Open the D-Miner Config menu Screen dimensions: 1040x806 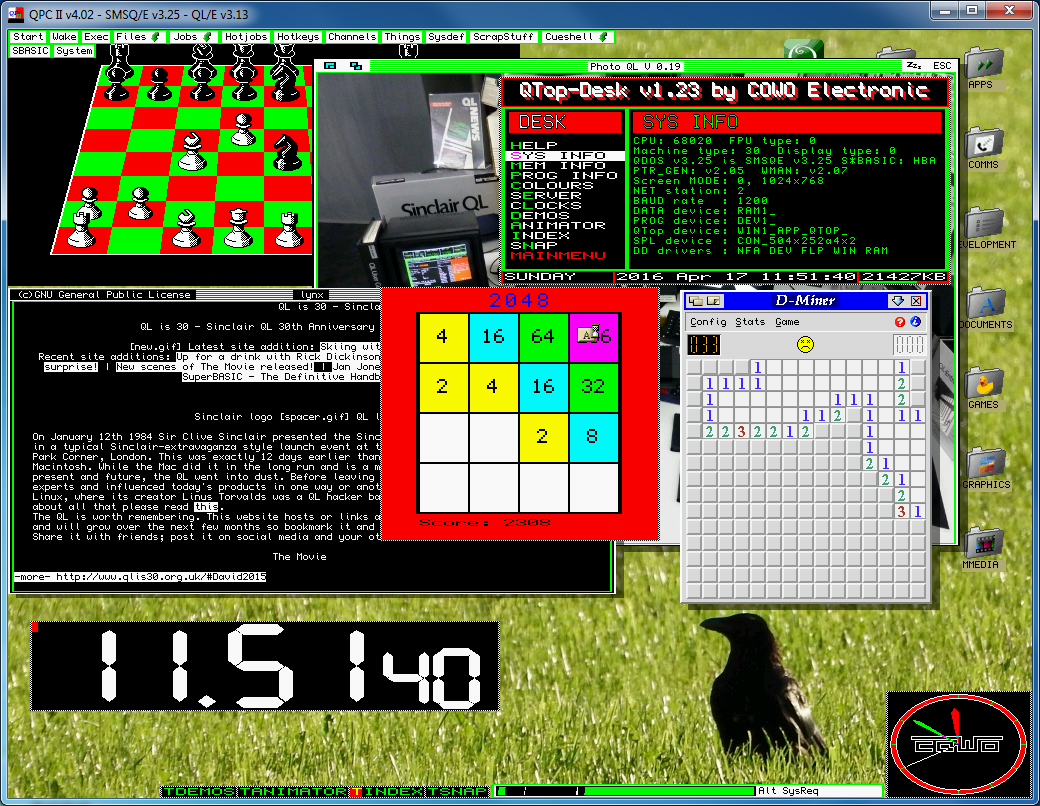pos(708,322)
